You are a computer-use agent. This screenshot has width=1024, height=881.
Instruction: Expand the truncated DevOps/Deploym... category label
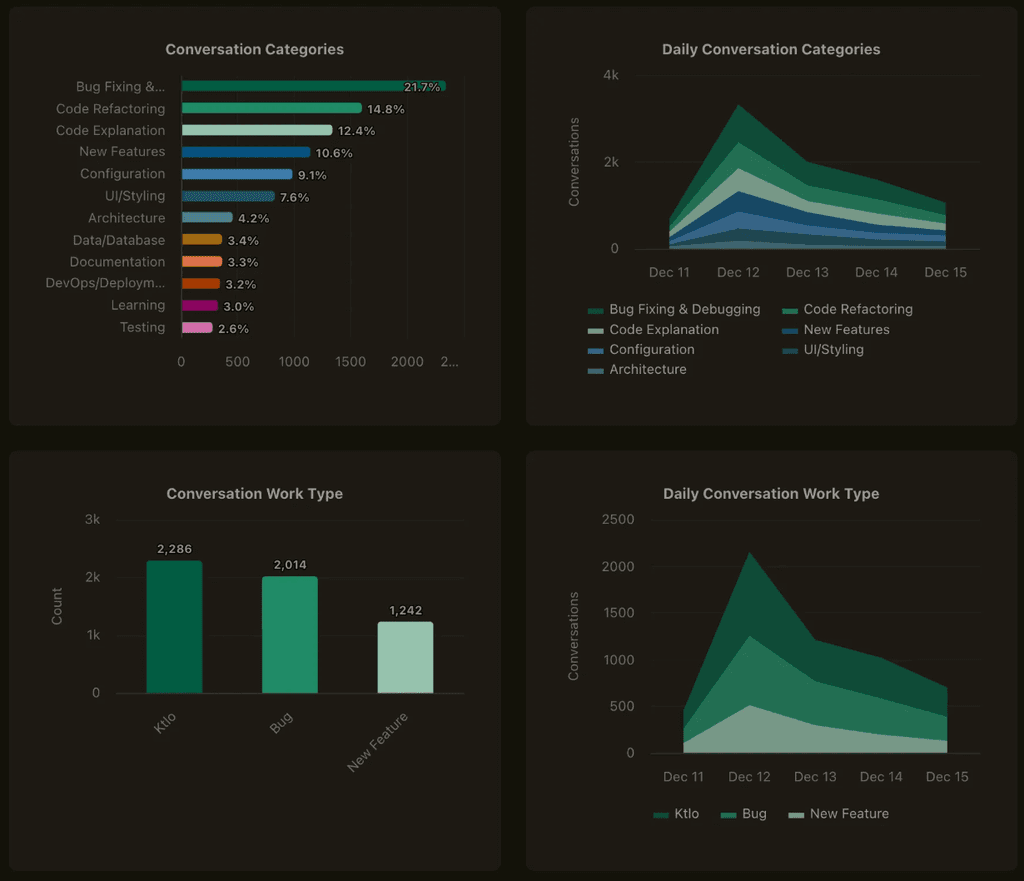coord(109,283)
